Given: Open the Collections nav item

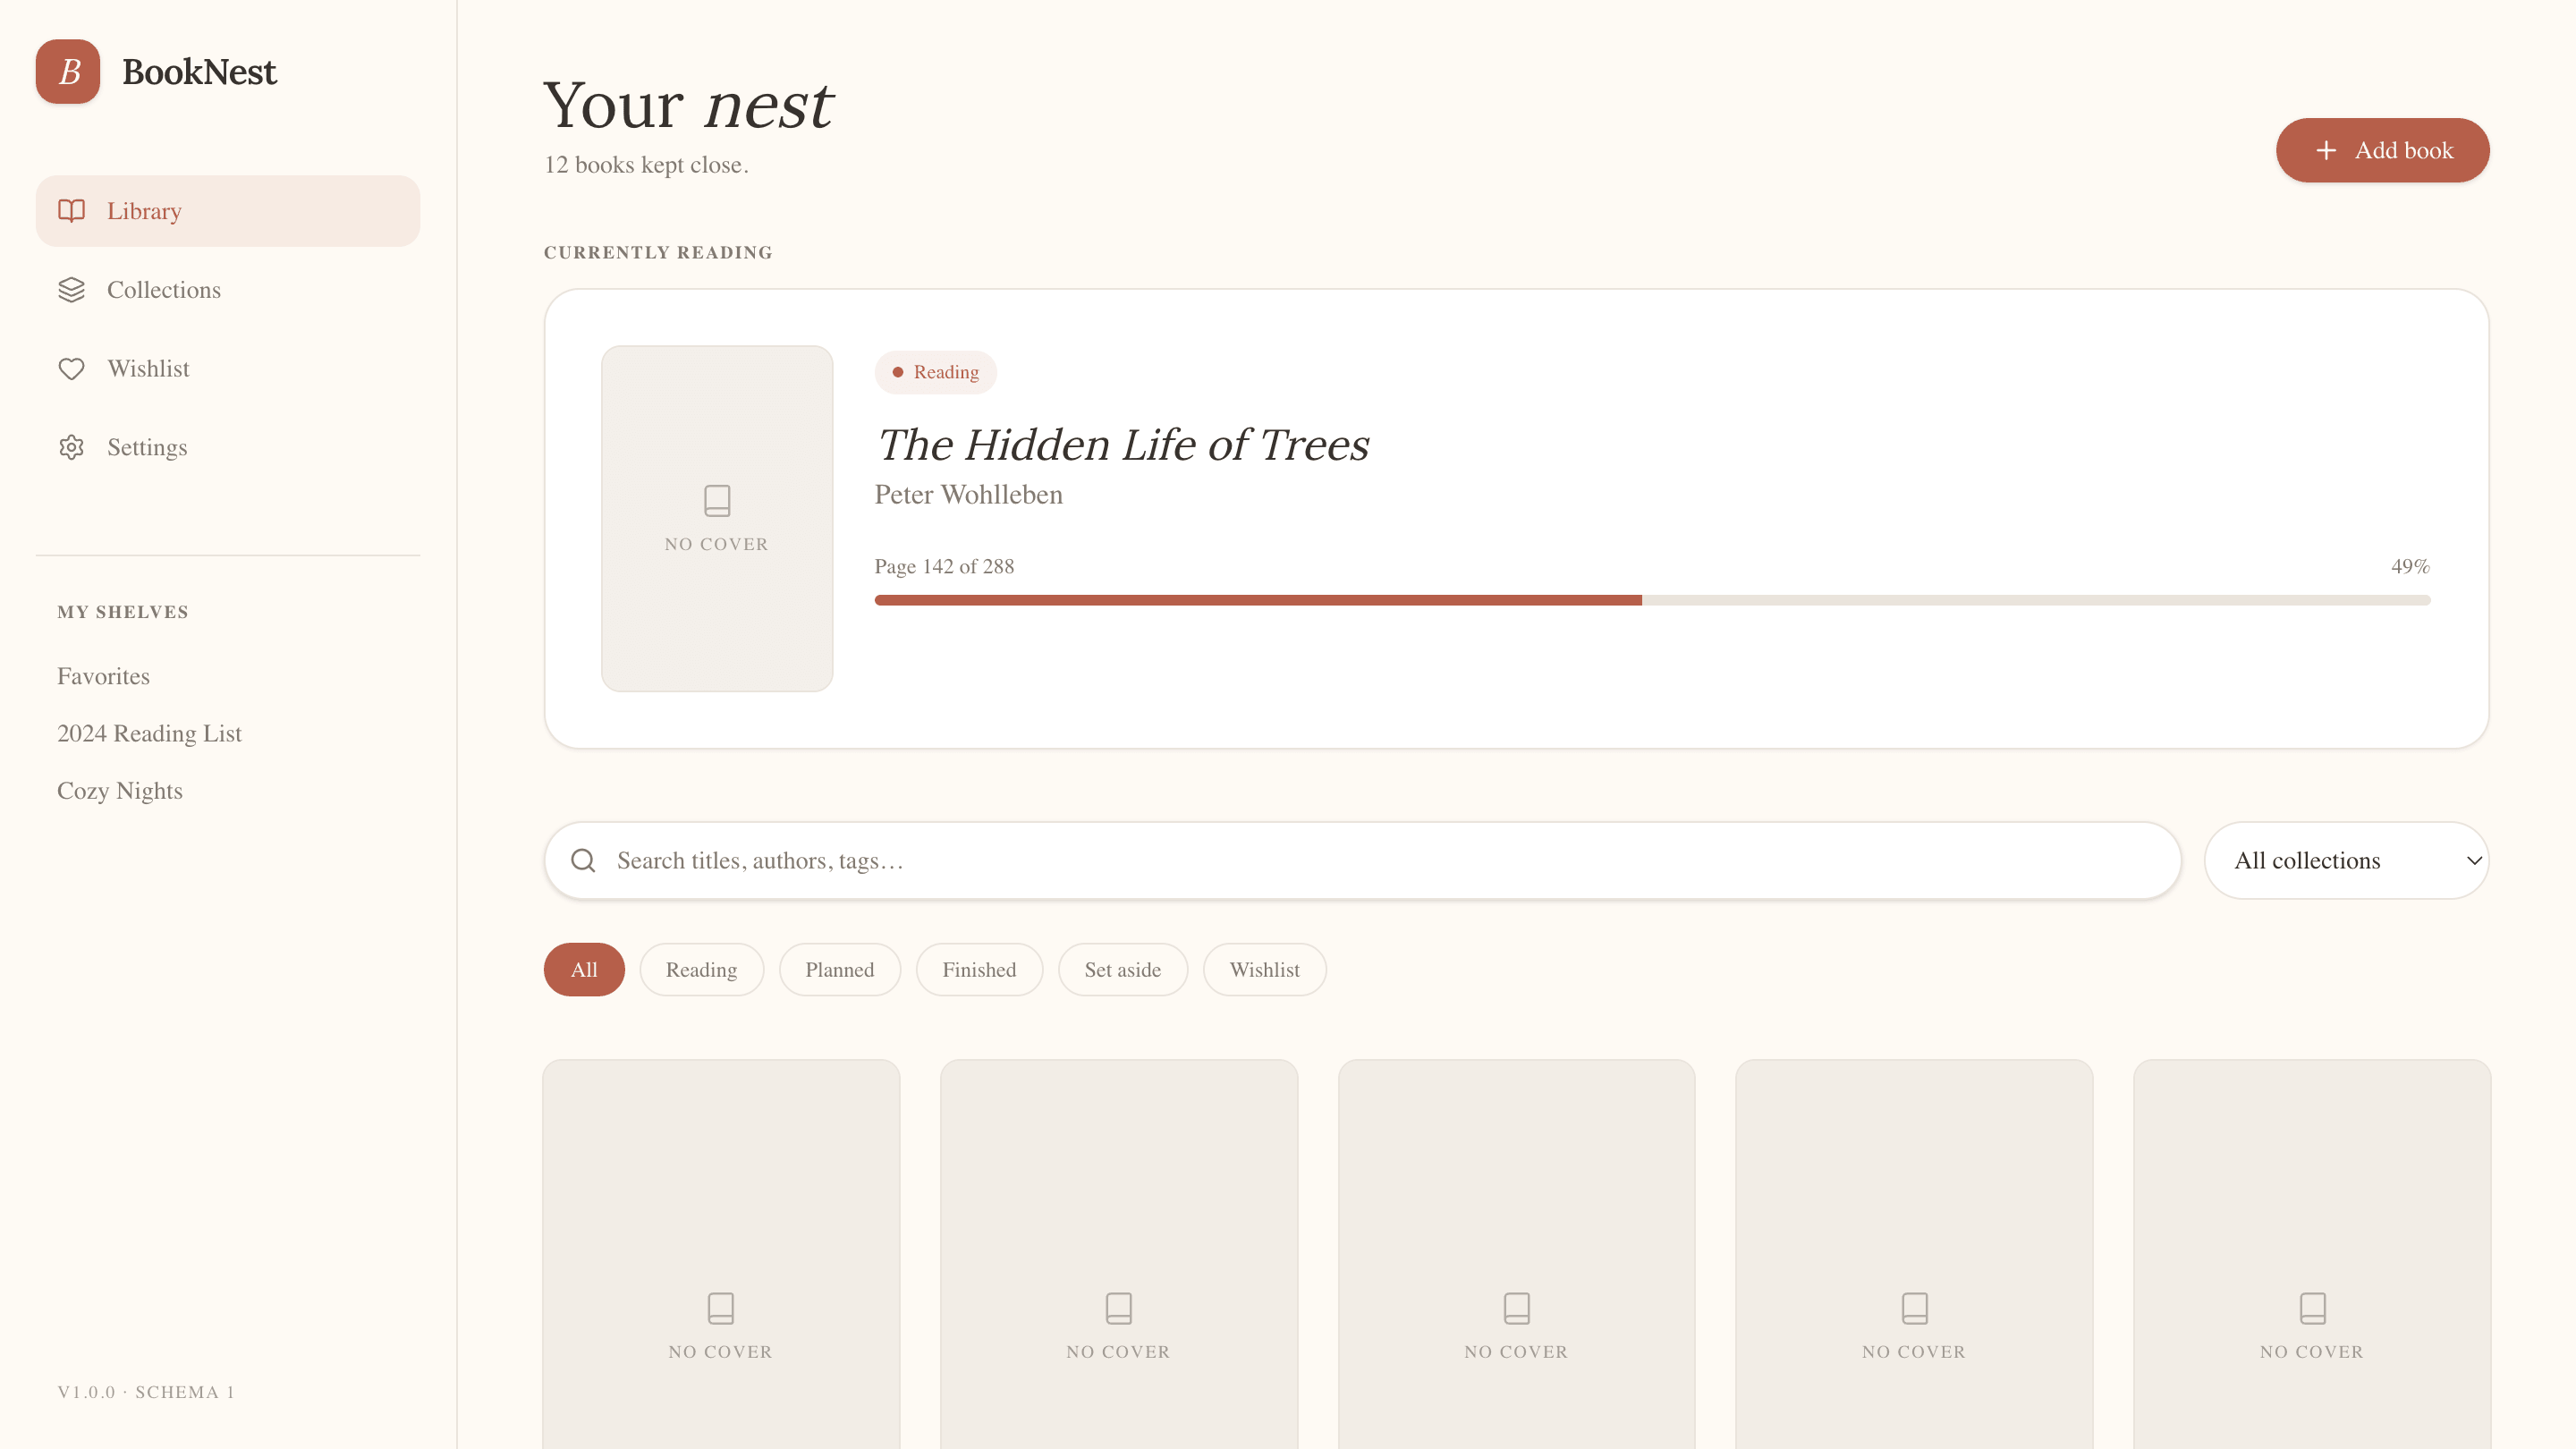Looking at the screenshot, I should (x=228, y=290).
